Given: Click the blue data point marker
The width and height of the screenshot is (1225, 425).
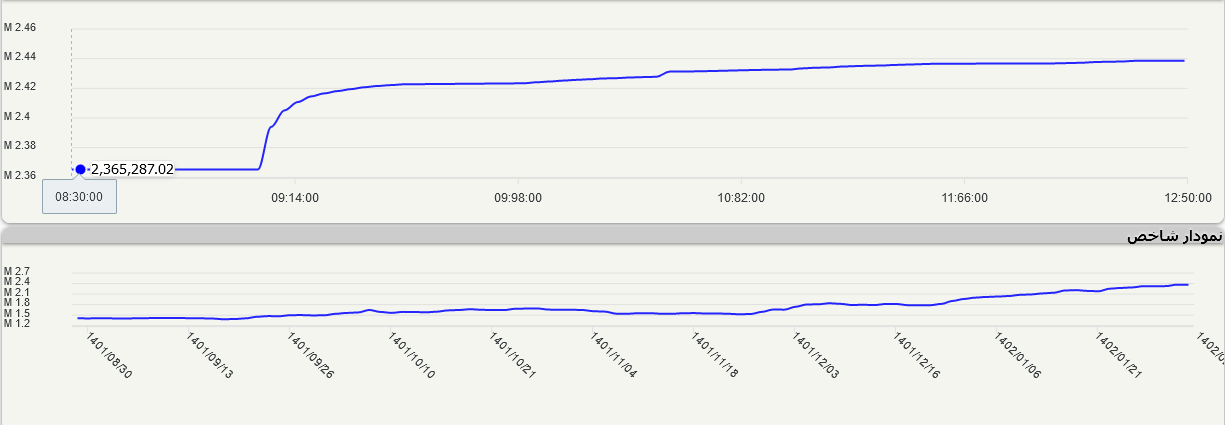Looking at the screenshot, I should 80,169.
